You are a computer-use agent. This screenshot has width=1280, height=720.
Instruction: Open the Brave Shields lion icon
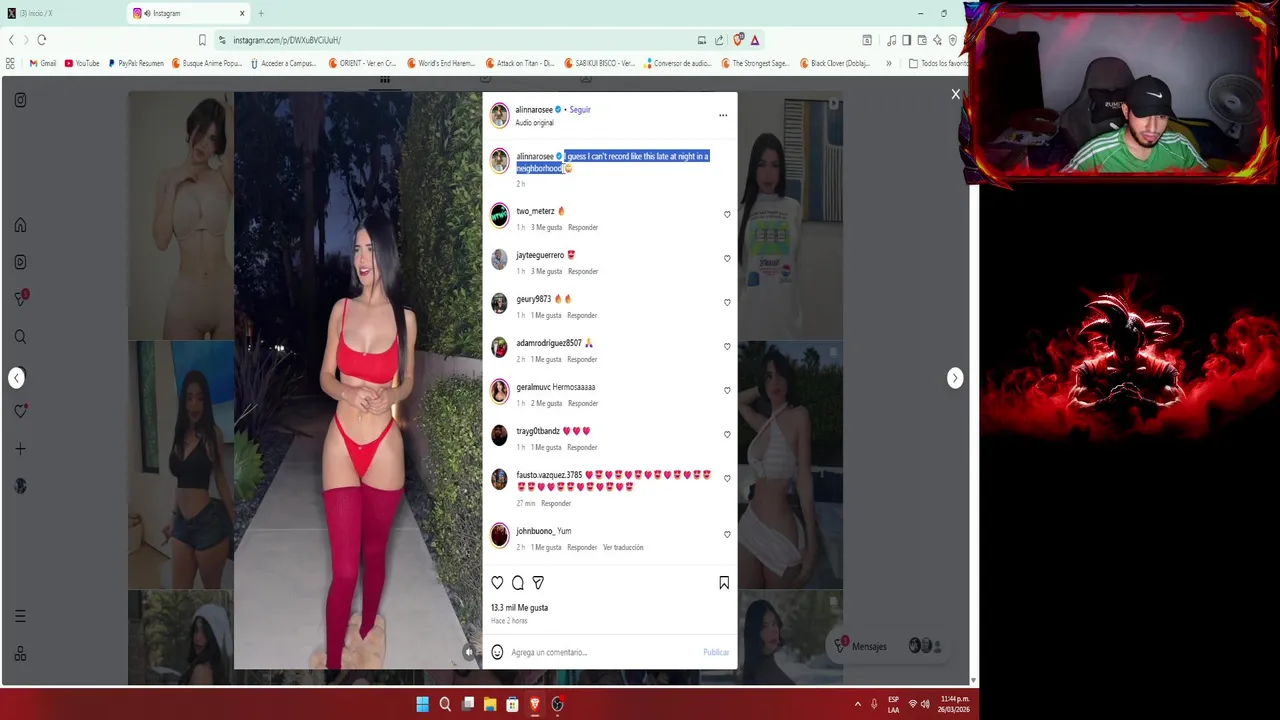point(738,40)
